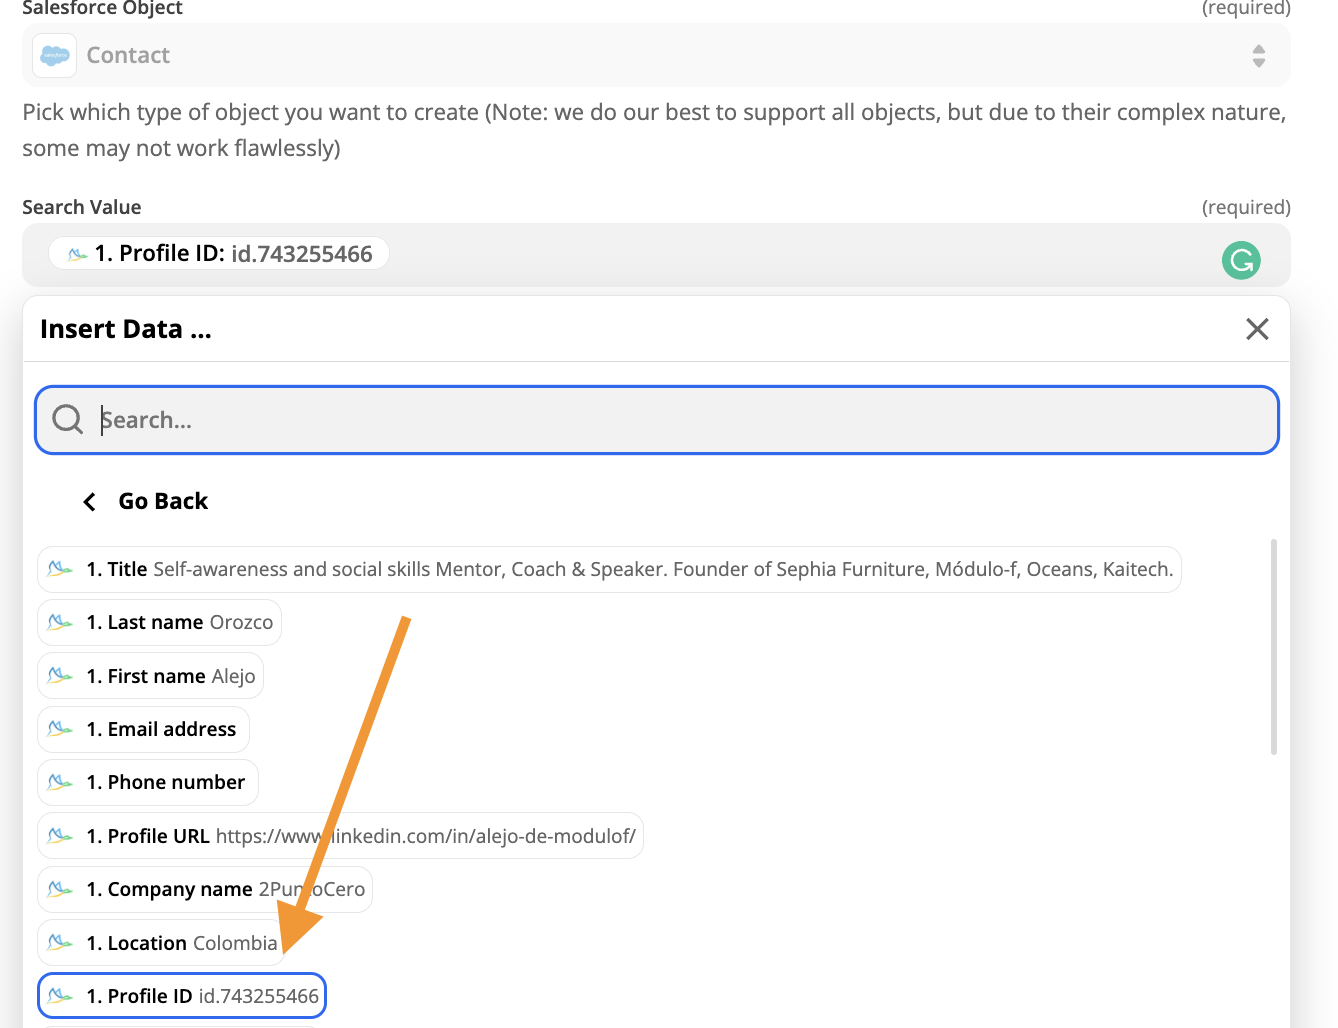This screenshot has height=1028, width=1338.
Task: Click the Grammarly icon in Search Value field
Action: tap(1241, 261)
